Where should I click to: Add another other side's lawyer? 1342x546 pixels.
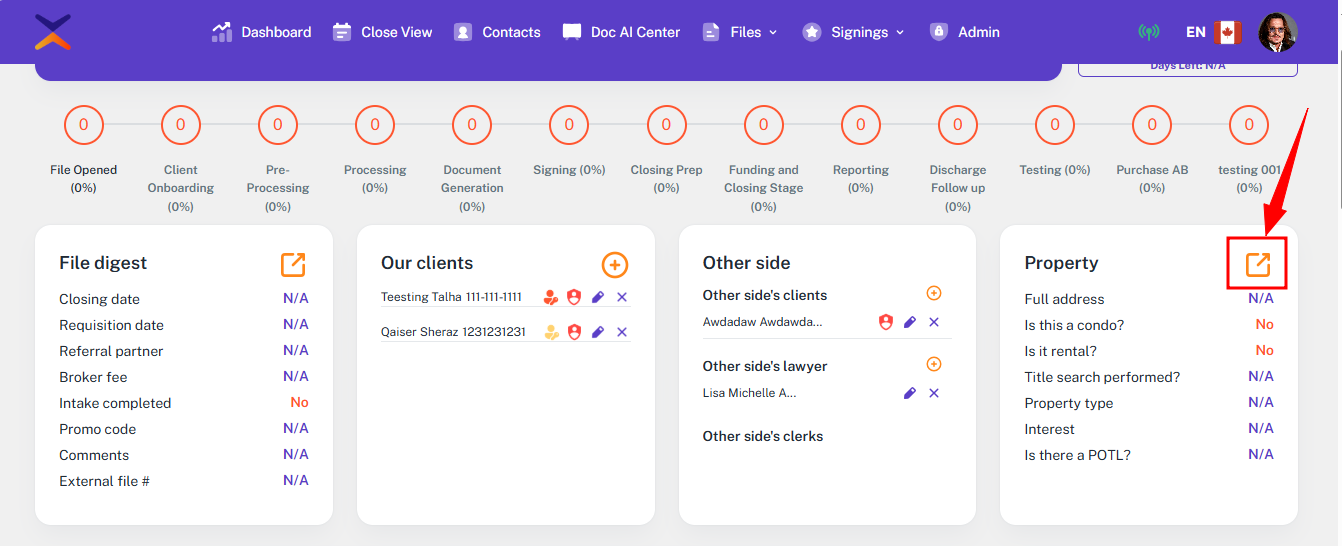pos(934,365)
